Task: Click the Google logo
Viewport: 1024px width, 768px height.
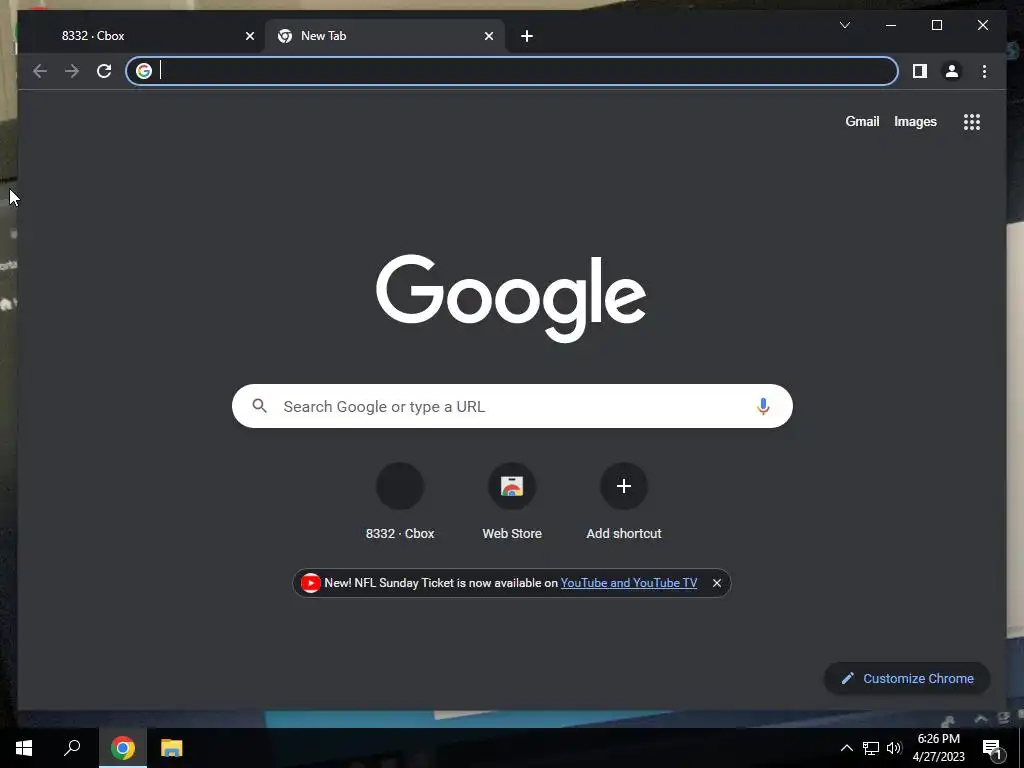Action: [511, 298]
